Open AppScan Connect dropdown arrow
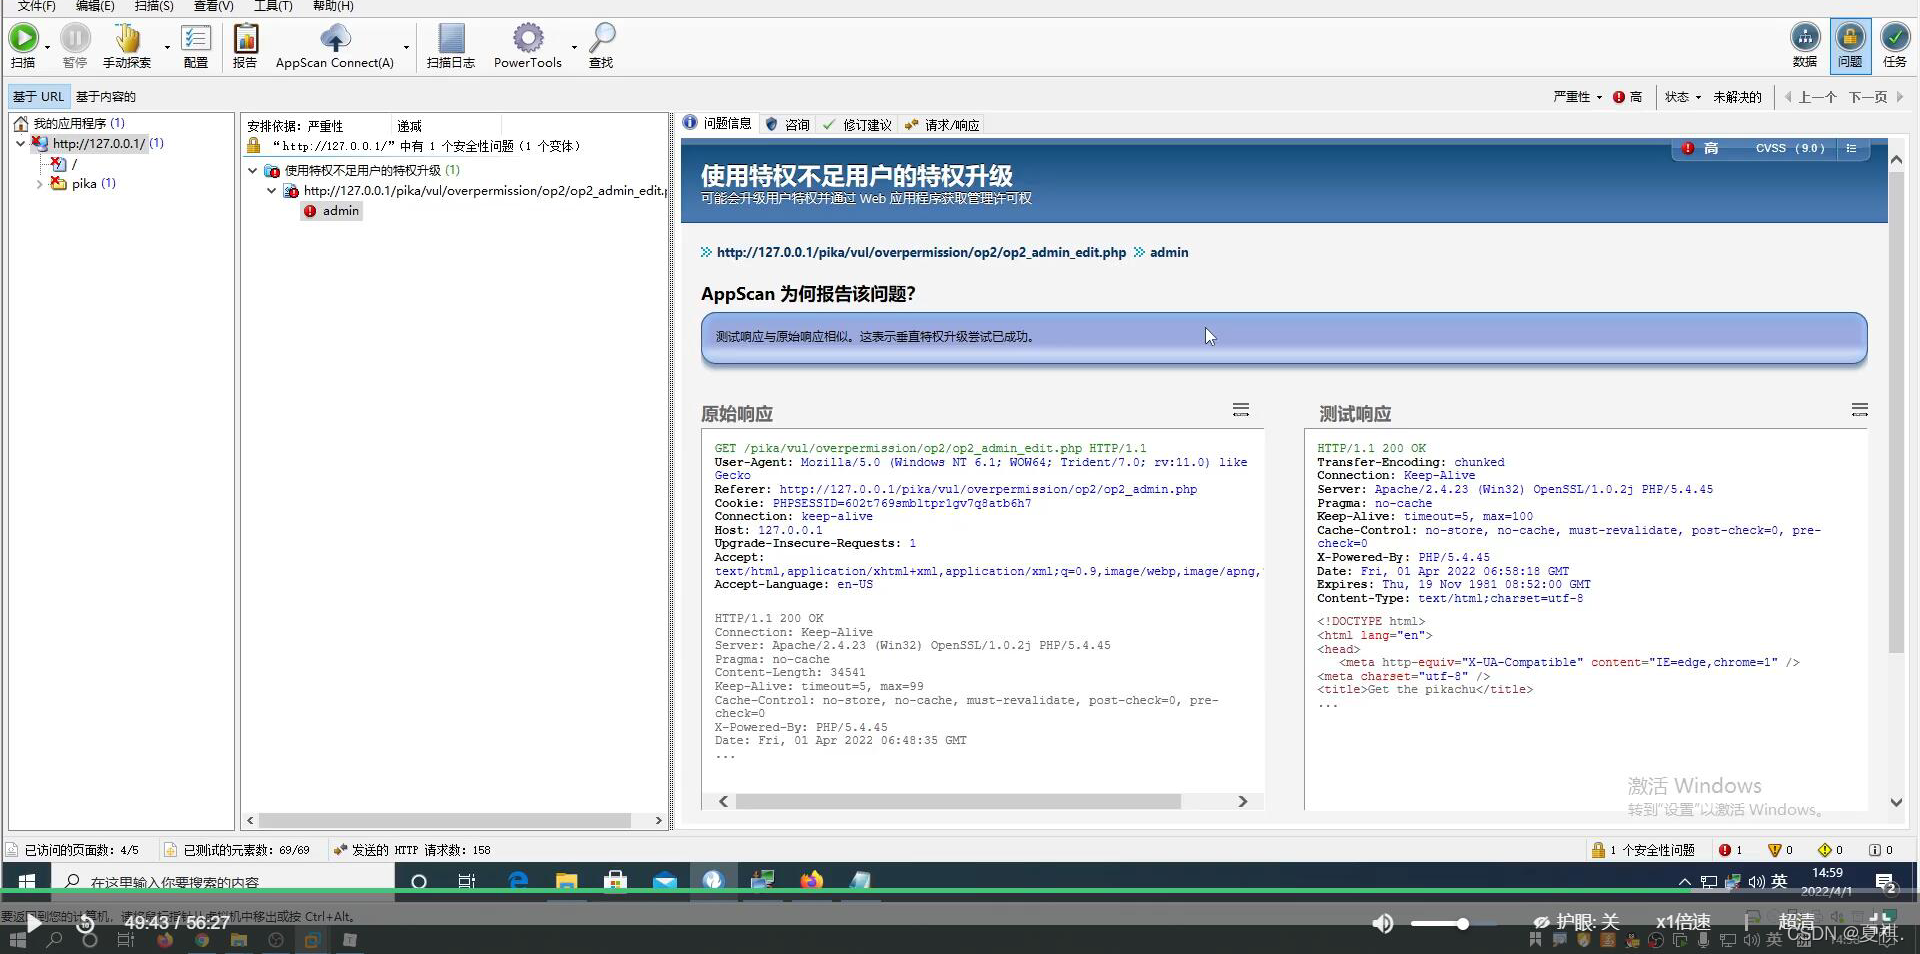Viewport: 1920px width, 954px height. coord(406,47)
